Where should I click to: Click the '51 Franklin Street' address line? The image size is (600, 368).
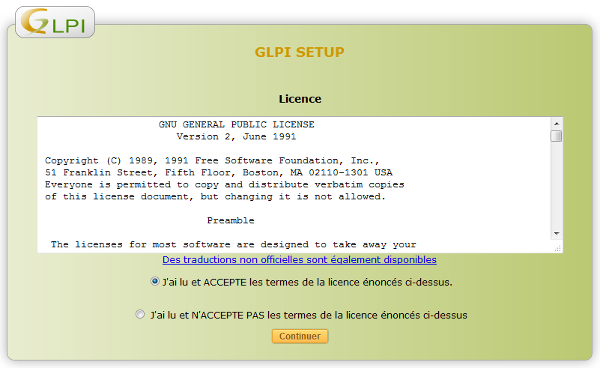[218, 173]
